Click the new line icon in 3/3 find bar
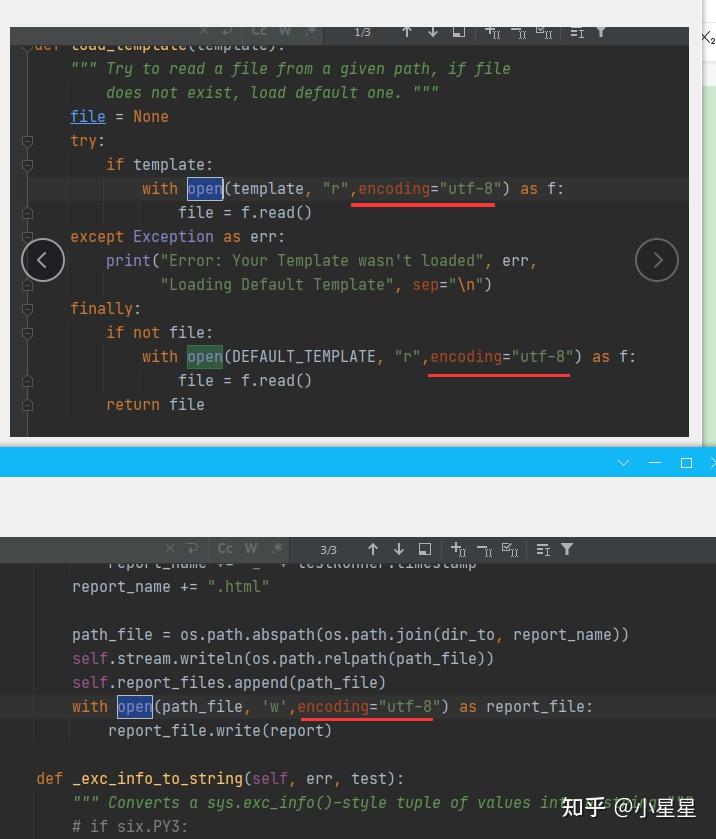716x839 pixels. point(192,548)
